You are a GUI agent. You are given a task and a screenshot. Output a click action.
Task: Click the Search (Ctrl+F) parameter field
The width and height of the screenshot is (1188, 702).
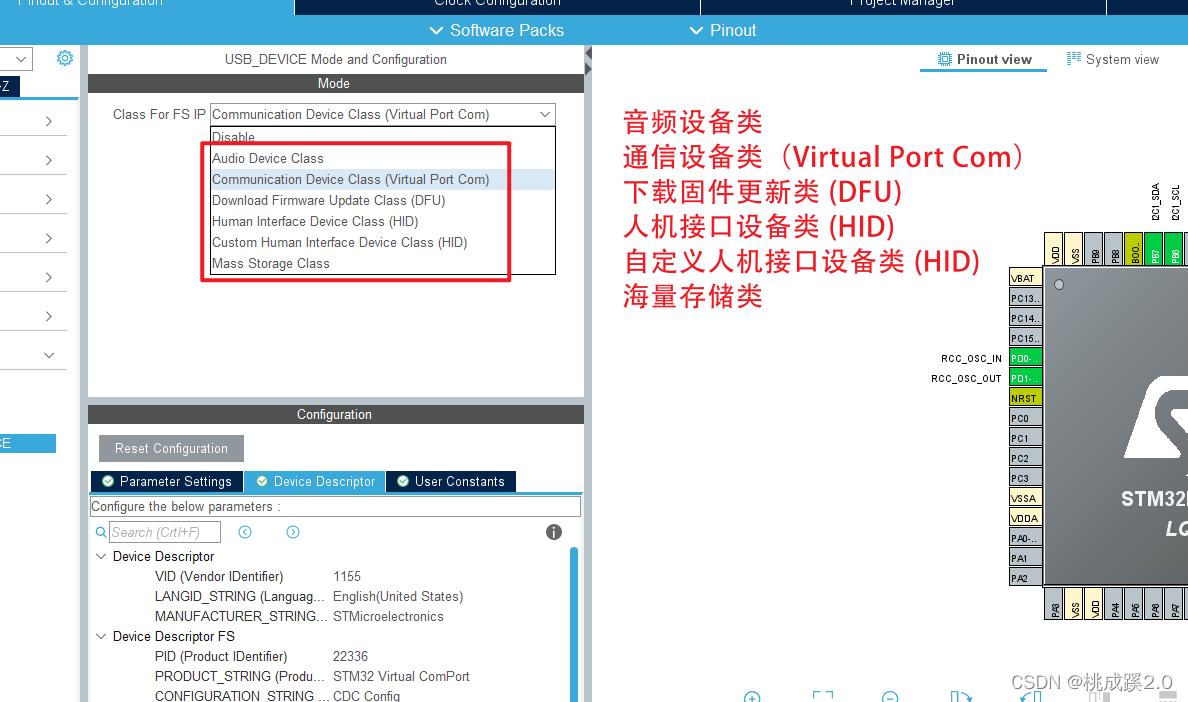165,531
